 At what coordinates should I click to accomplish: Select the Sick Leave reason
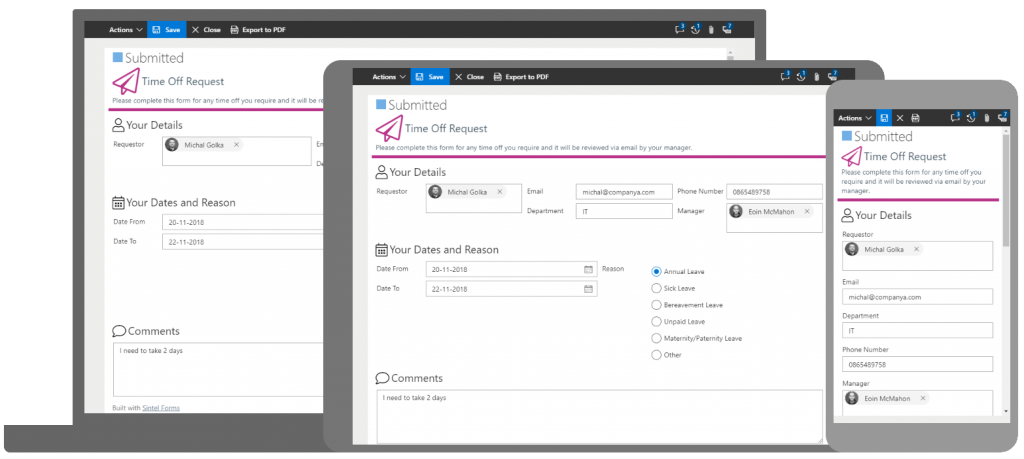pos(656,288)
